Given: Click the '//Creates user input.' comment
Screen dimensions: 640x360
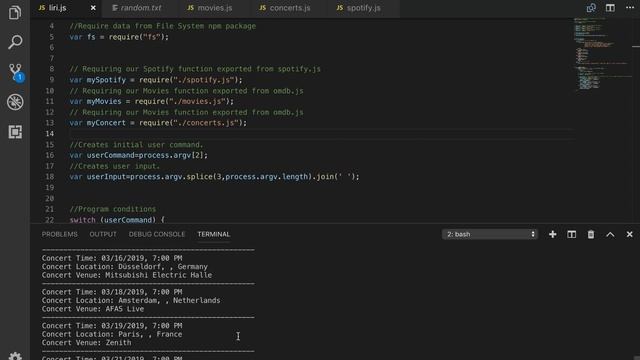Looking at the screenshot, I should (115, 166).
